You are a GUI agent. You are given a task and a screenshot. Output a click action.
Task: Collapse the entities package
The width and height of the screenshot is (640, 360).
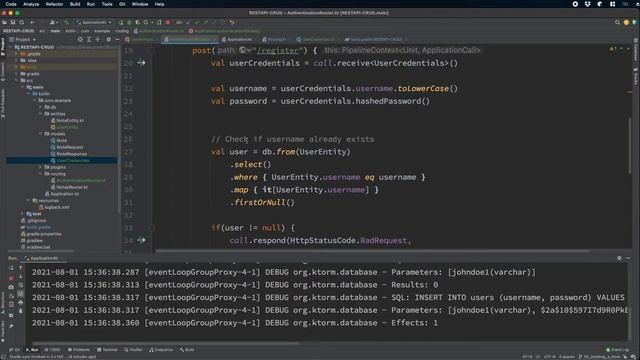(x=40, y=114)
